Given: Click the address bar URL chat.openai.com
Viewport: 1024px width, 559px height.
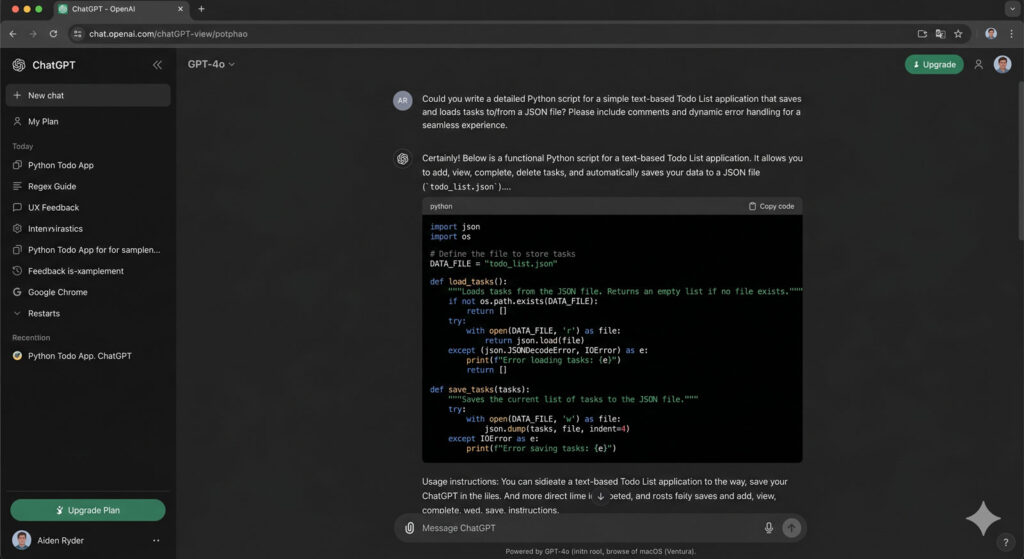Looking at the screenshot, I should [x=168, y=34].
